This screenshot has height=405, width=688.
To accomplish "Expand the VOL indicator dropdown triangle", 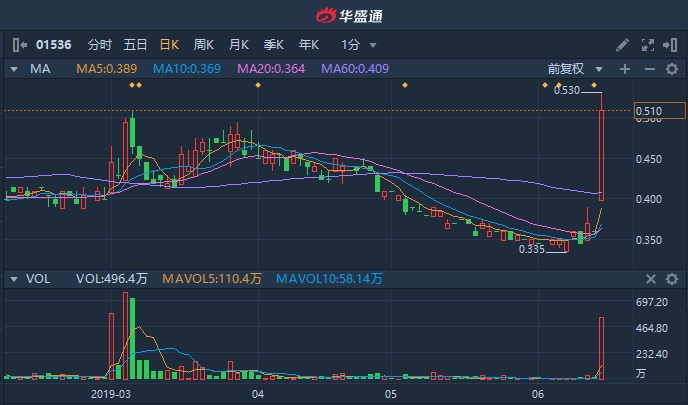I will [x=14, y=279].
